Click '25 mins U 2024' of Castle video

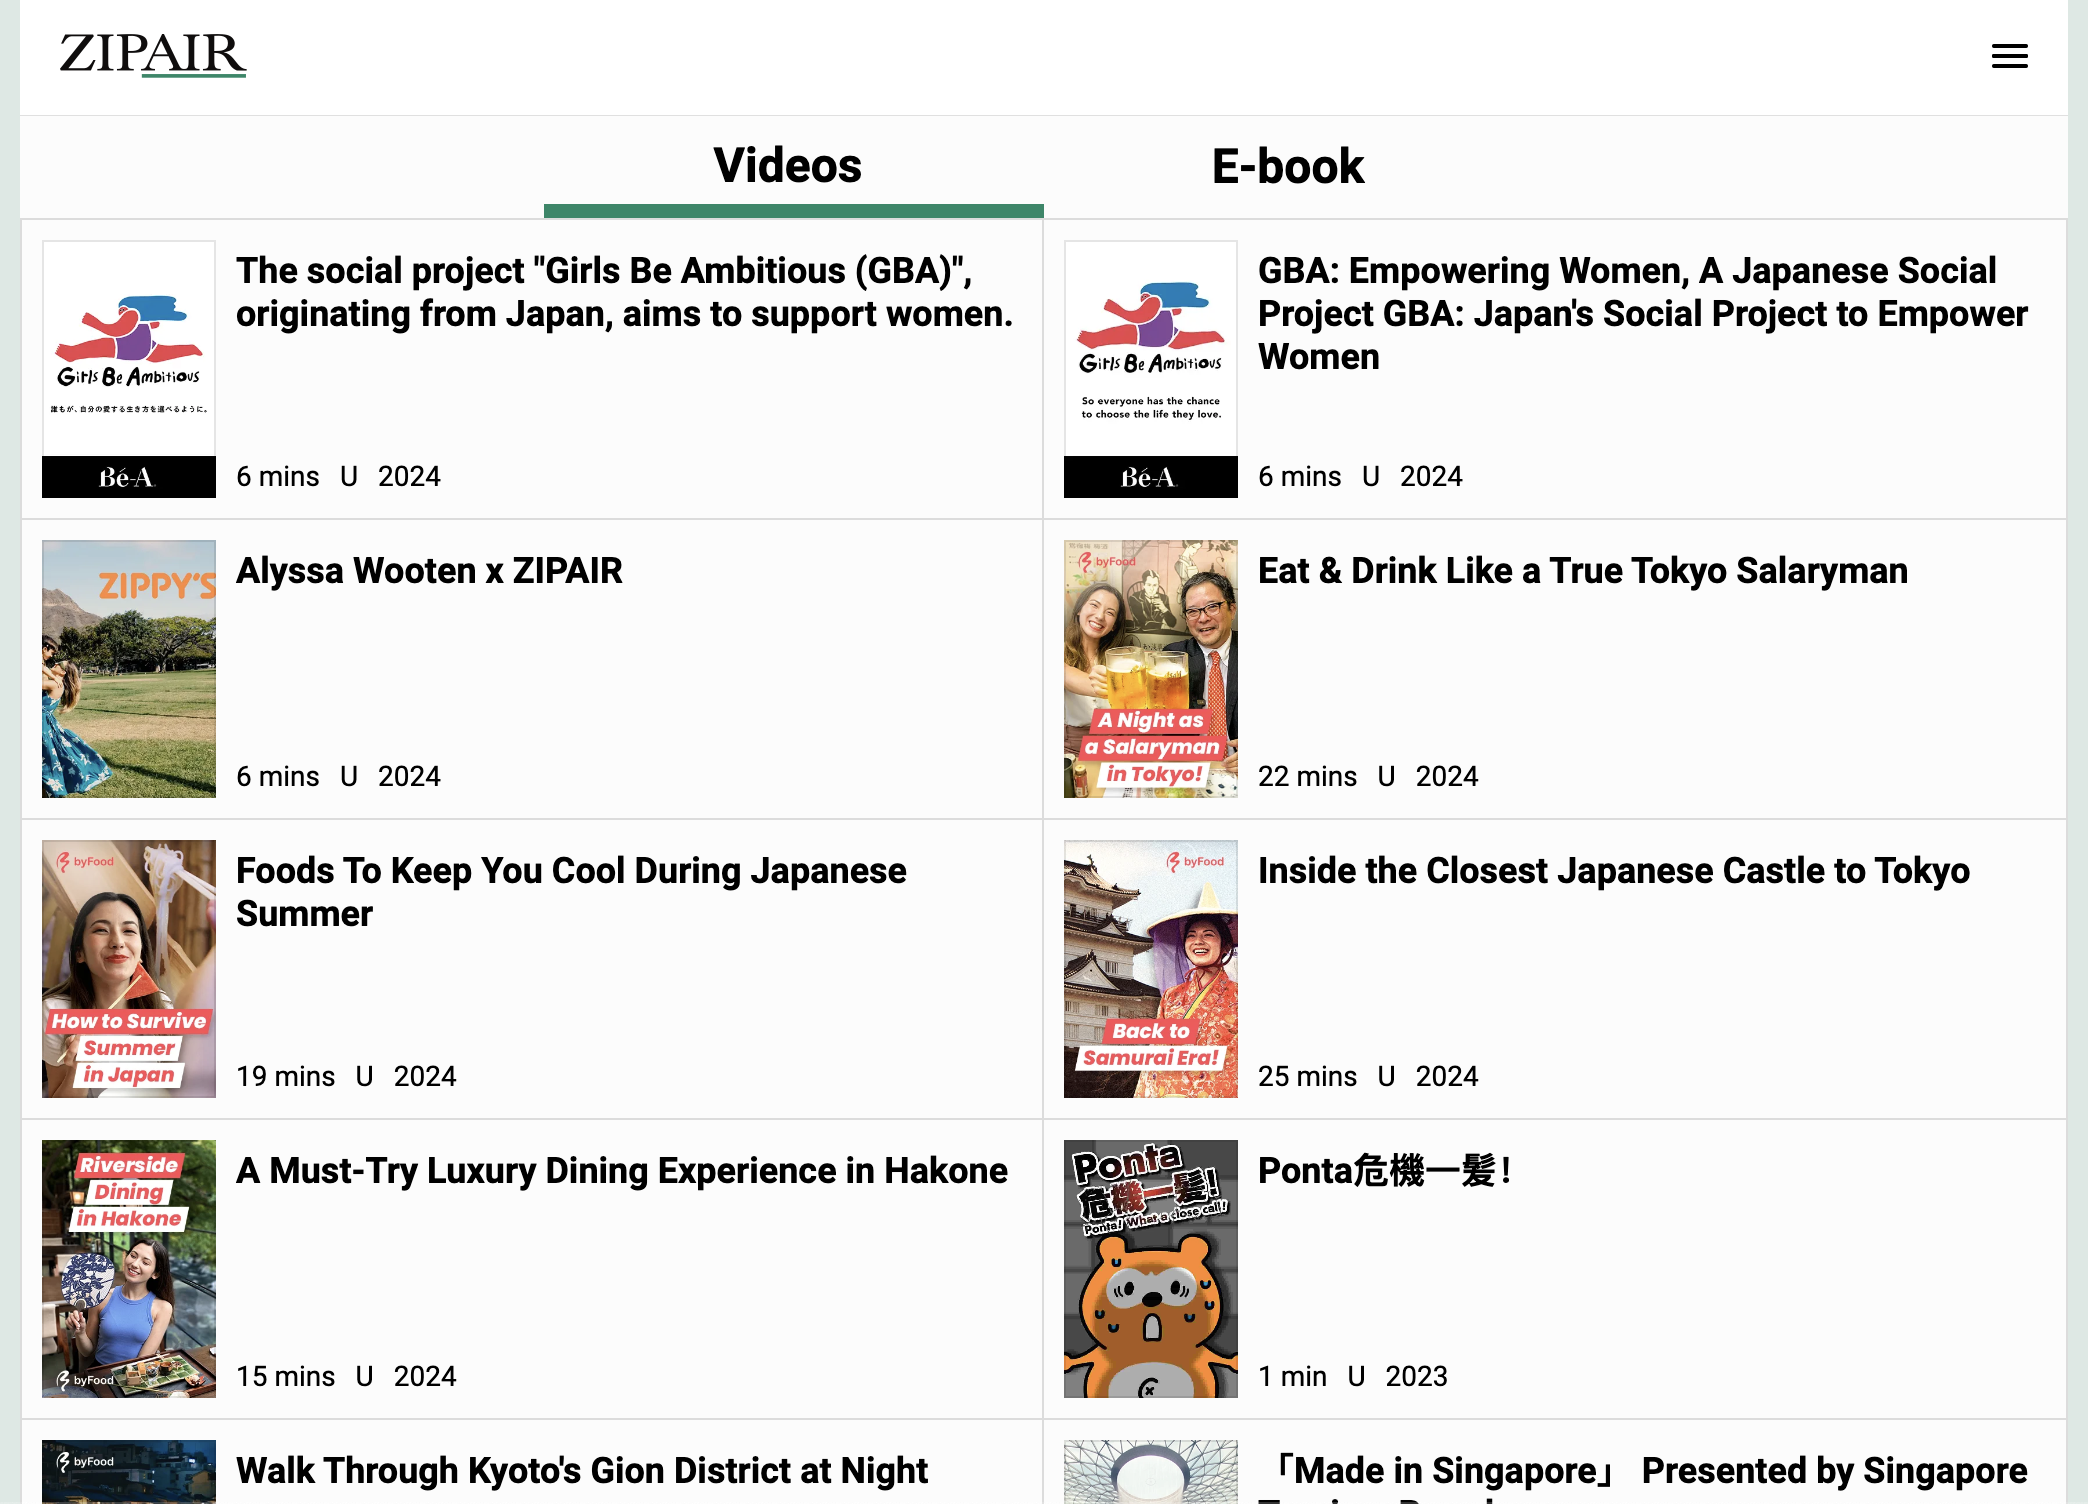tap(1368, 1077)
